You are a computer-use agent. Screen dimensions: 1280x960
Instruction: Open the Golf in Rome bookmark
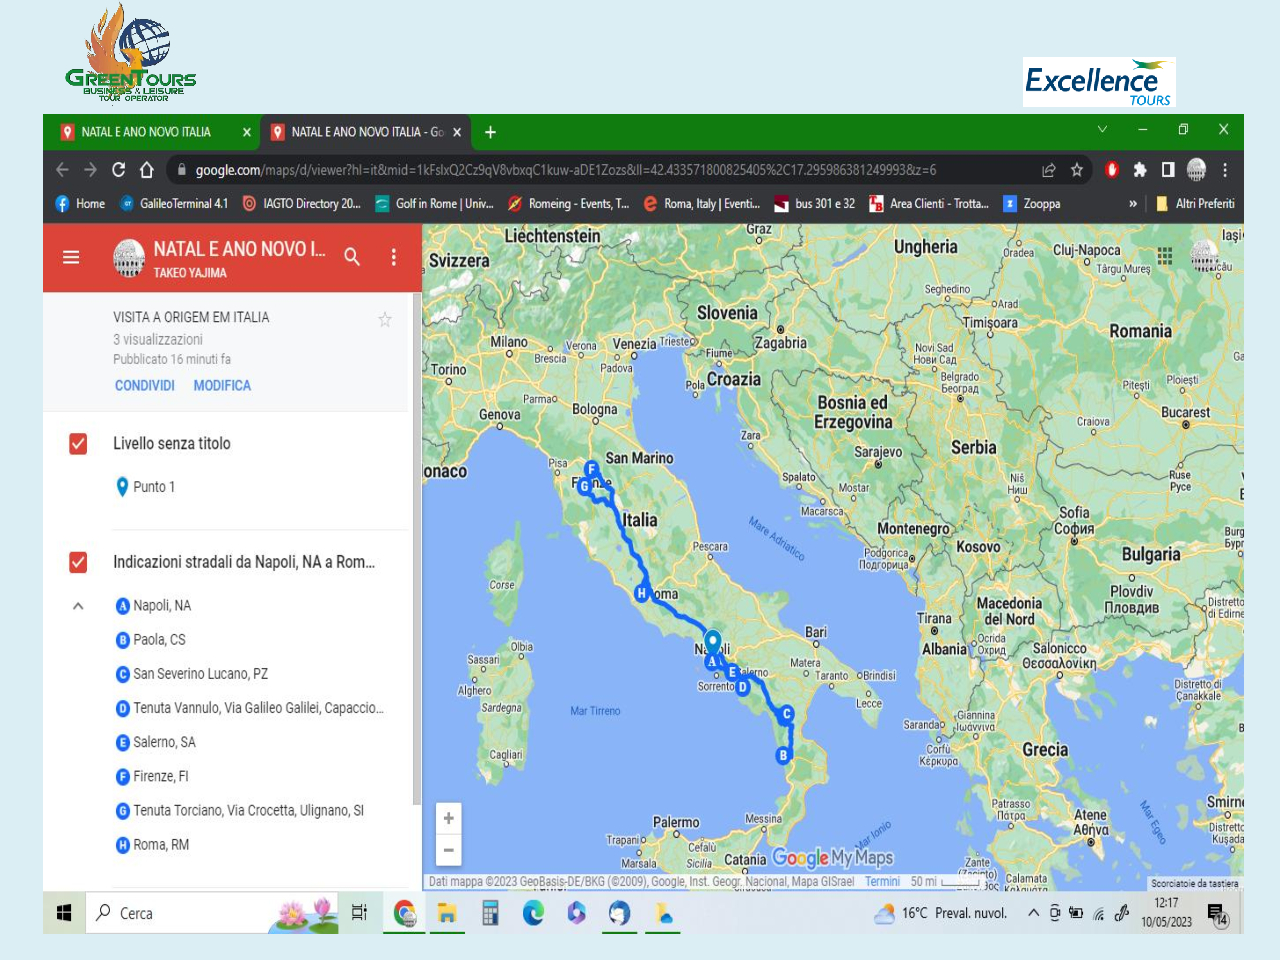pyautogui.click(x=434, y=204)
